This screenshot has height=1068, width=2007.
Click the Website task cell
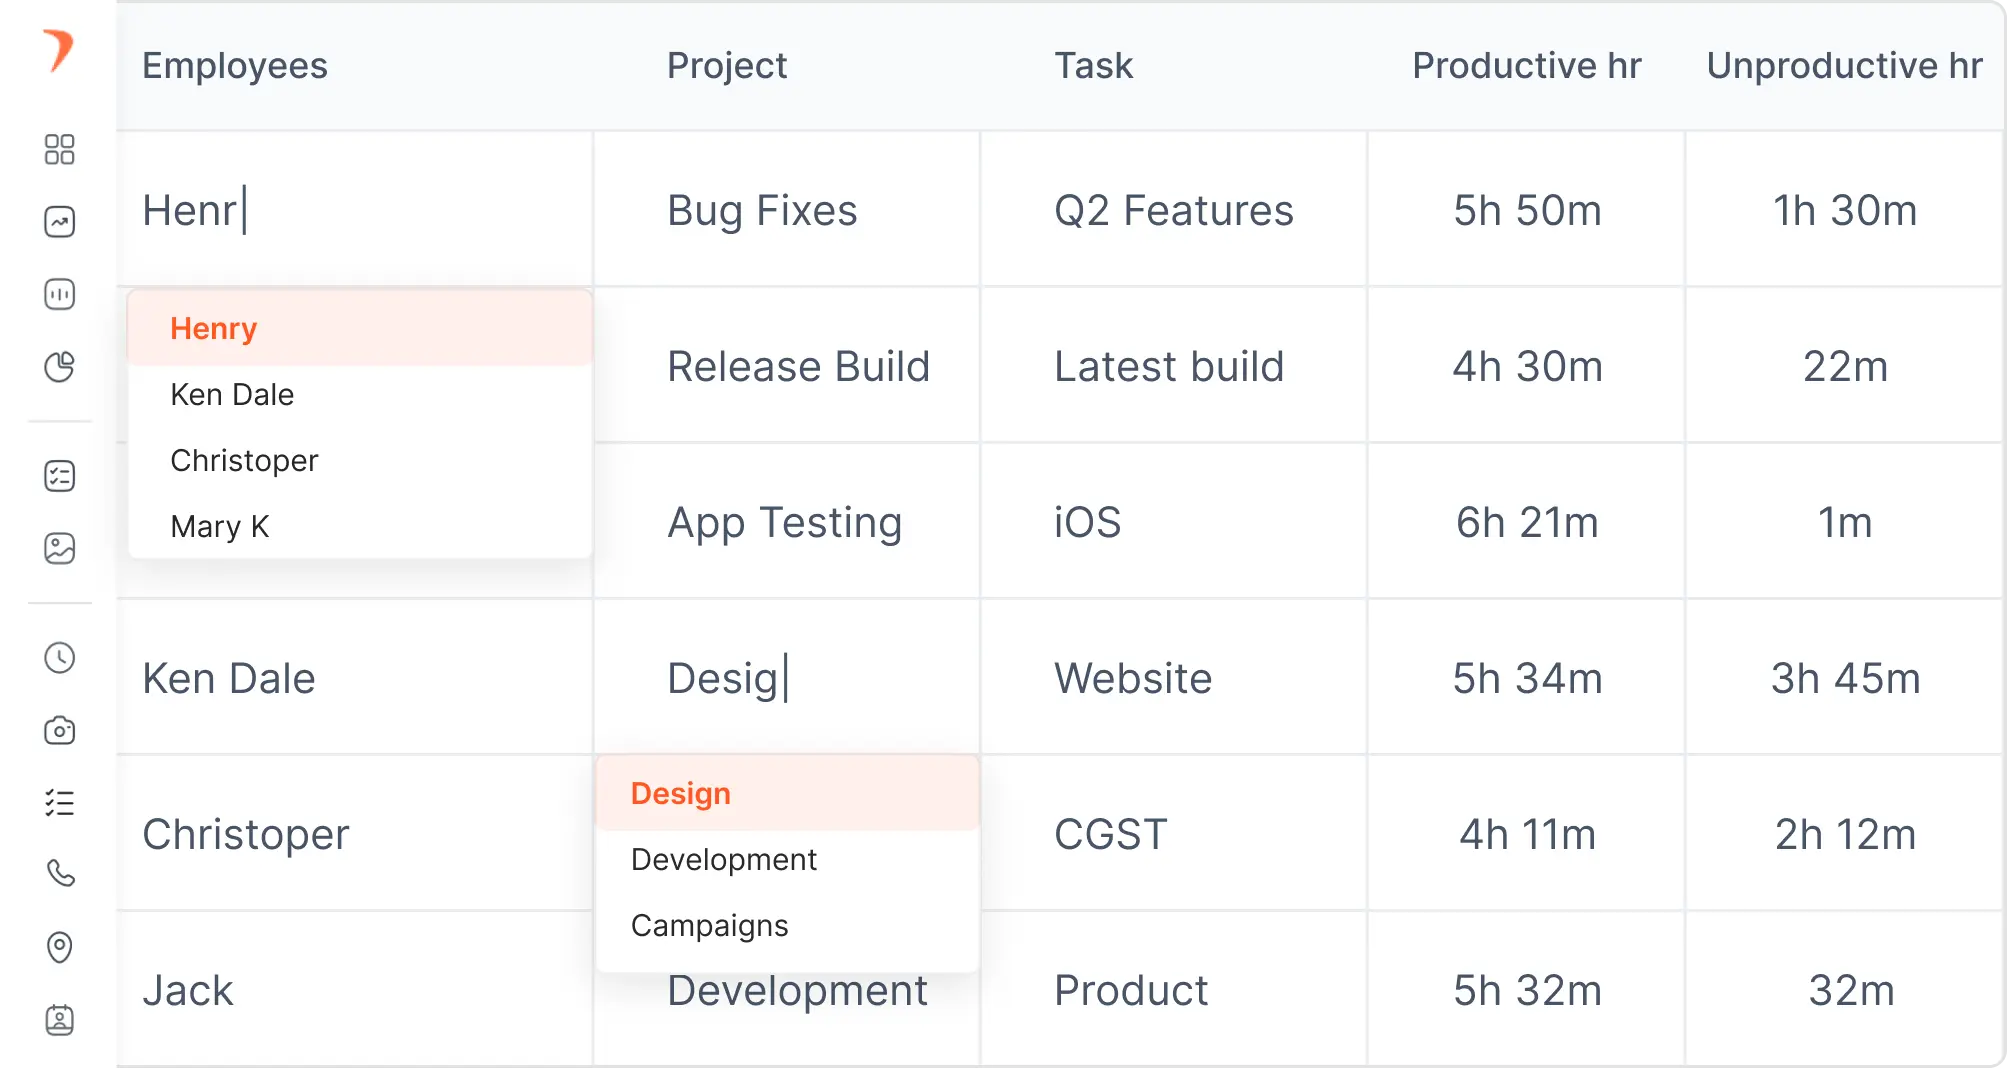coord(1174,678)
